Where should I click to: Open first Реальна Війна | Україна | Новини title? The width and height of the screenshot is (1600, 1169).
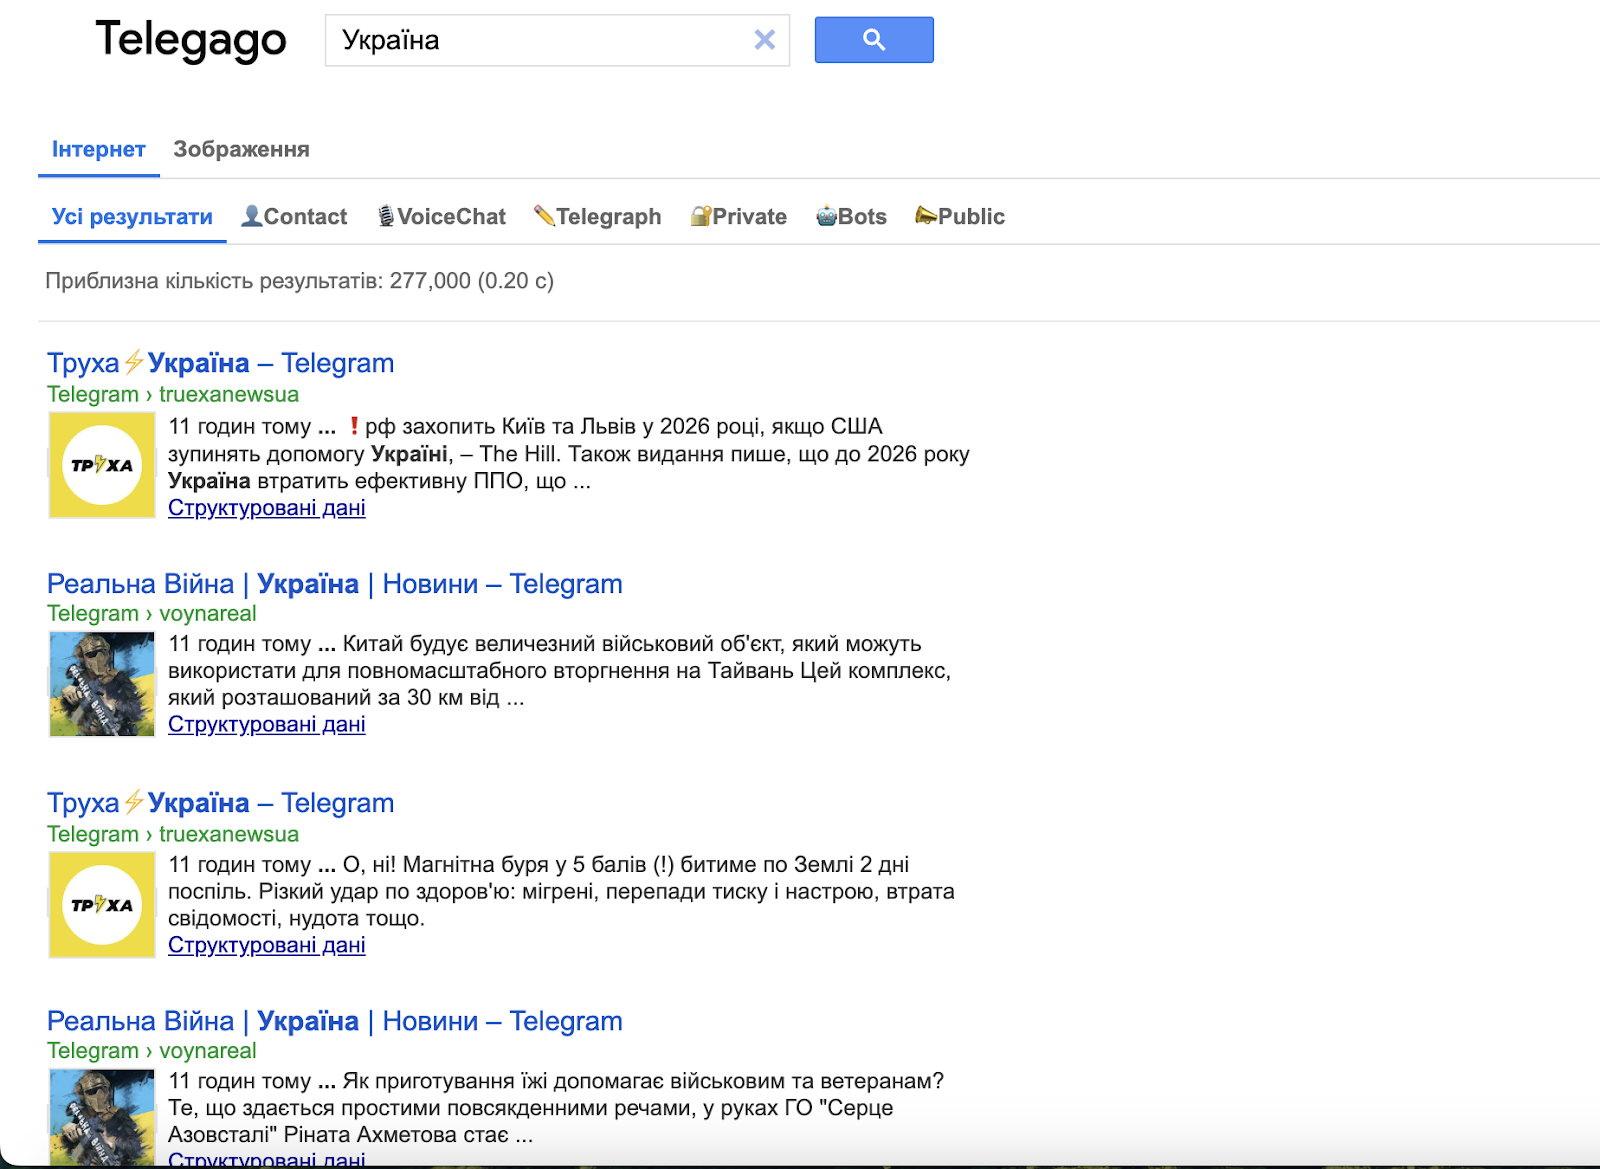pos(335,584)
